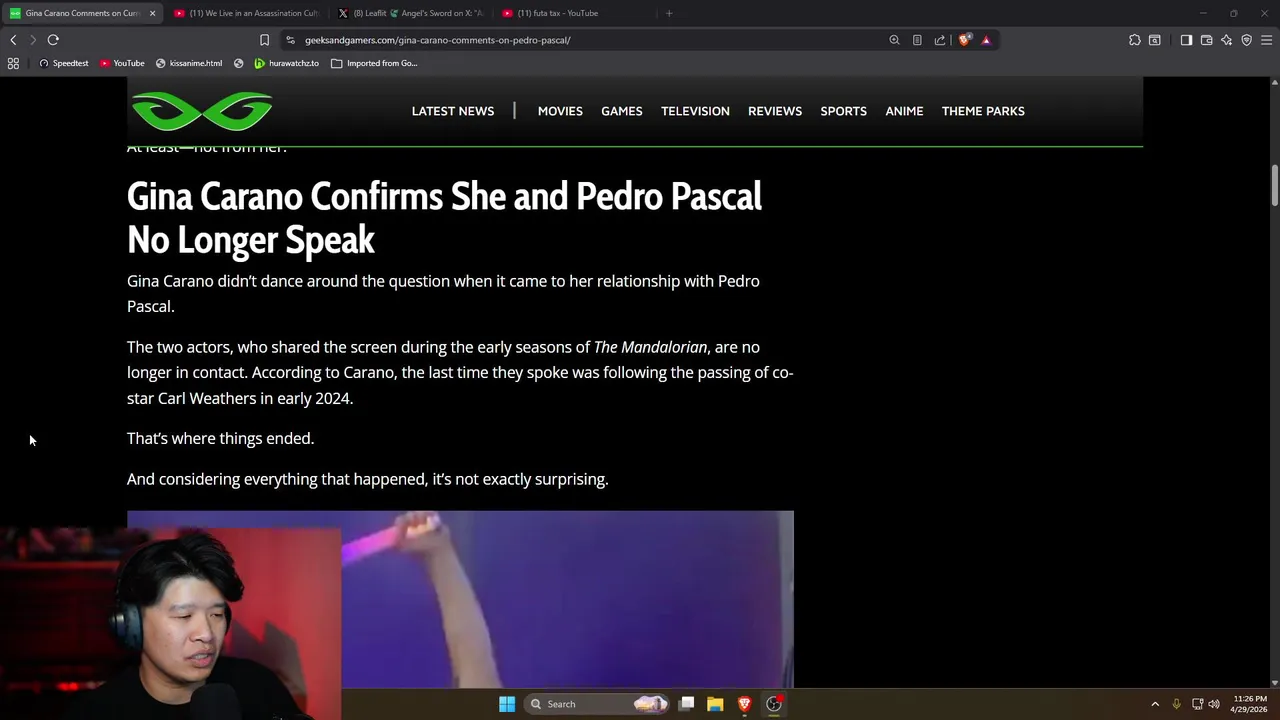Select the unlabeled globe bookmark icon

pyautogui.click(x=238, y=63)
